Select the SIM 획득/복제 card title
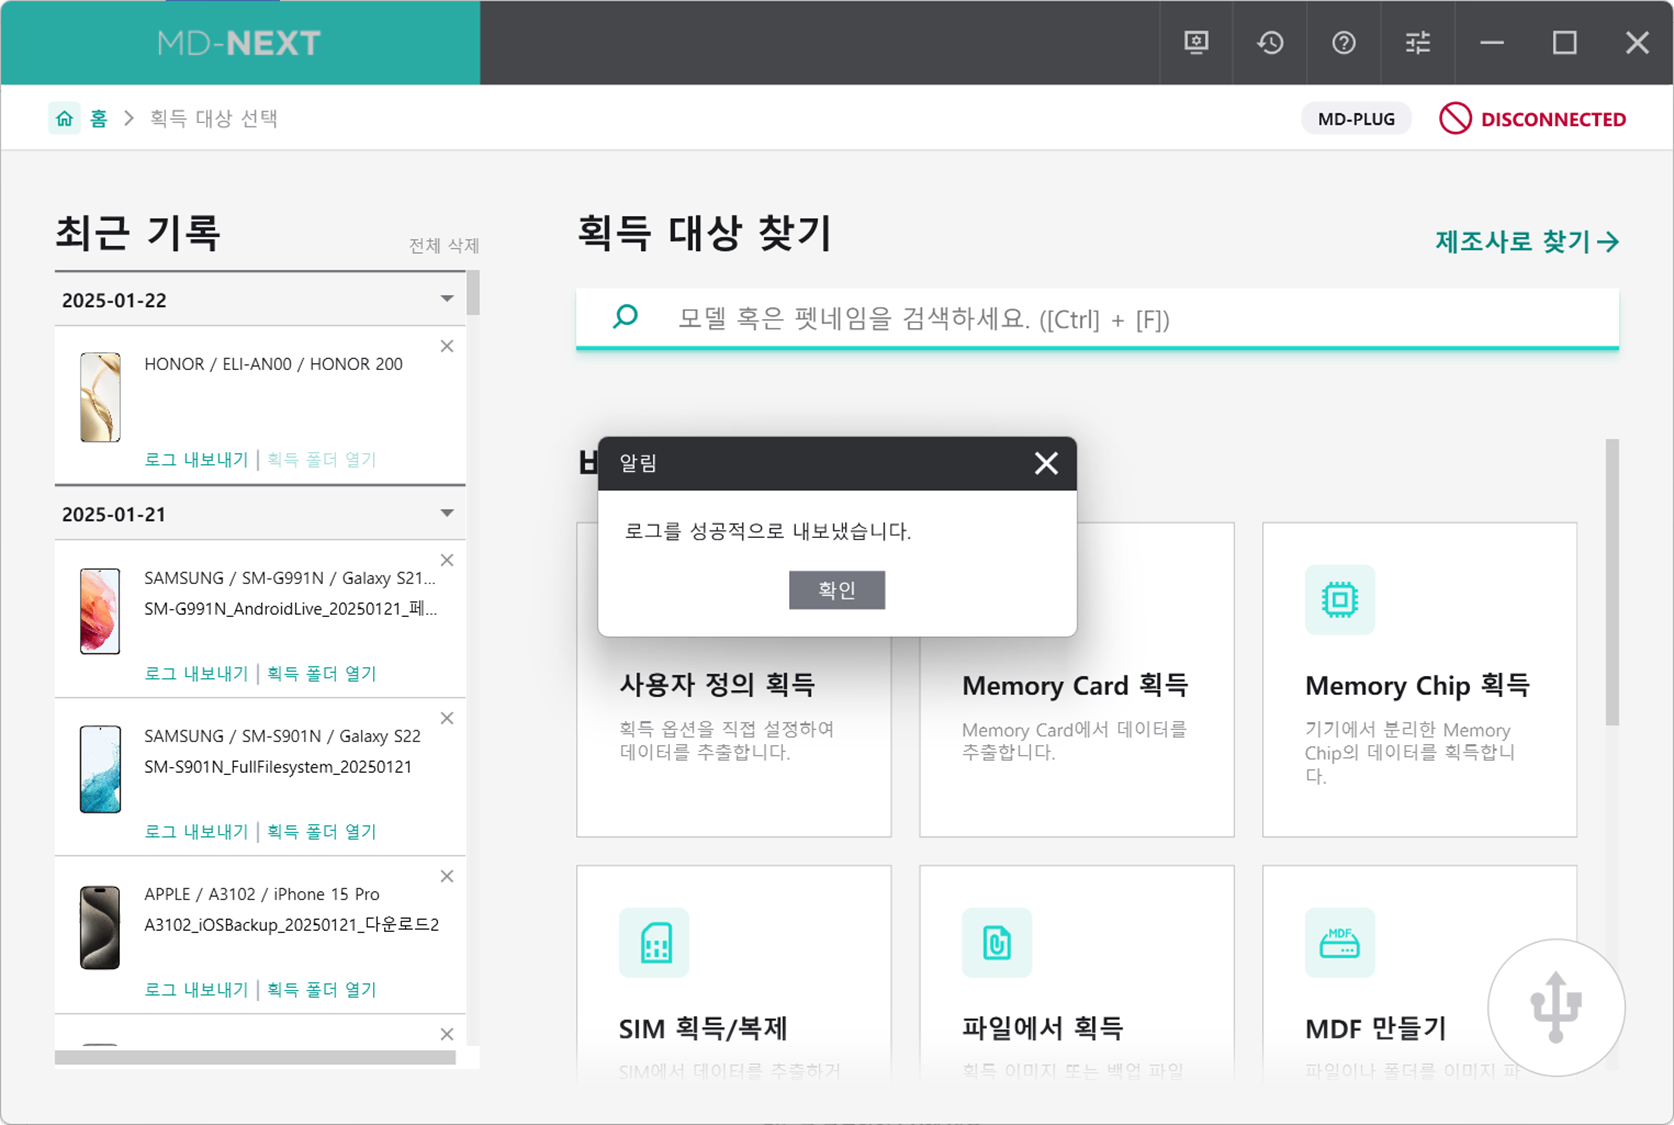 coord(703,1028)
